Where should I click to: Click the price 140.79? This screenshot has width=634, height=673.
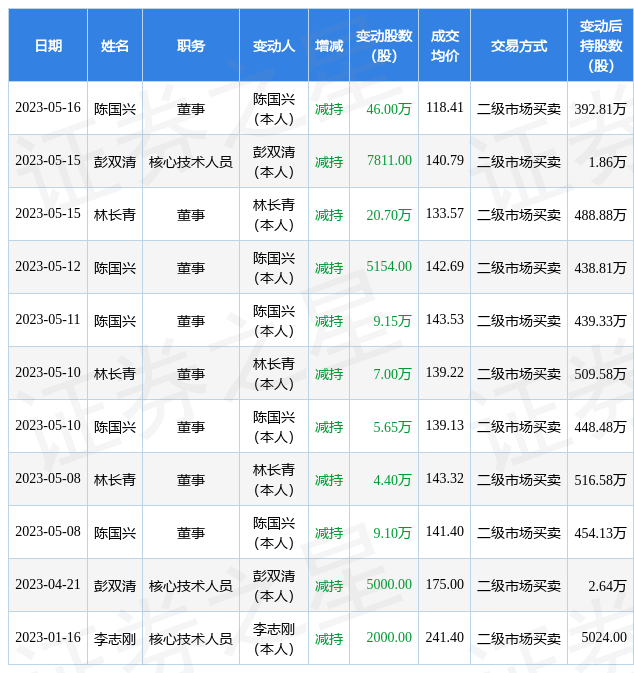click(x=445, y=161)
